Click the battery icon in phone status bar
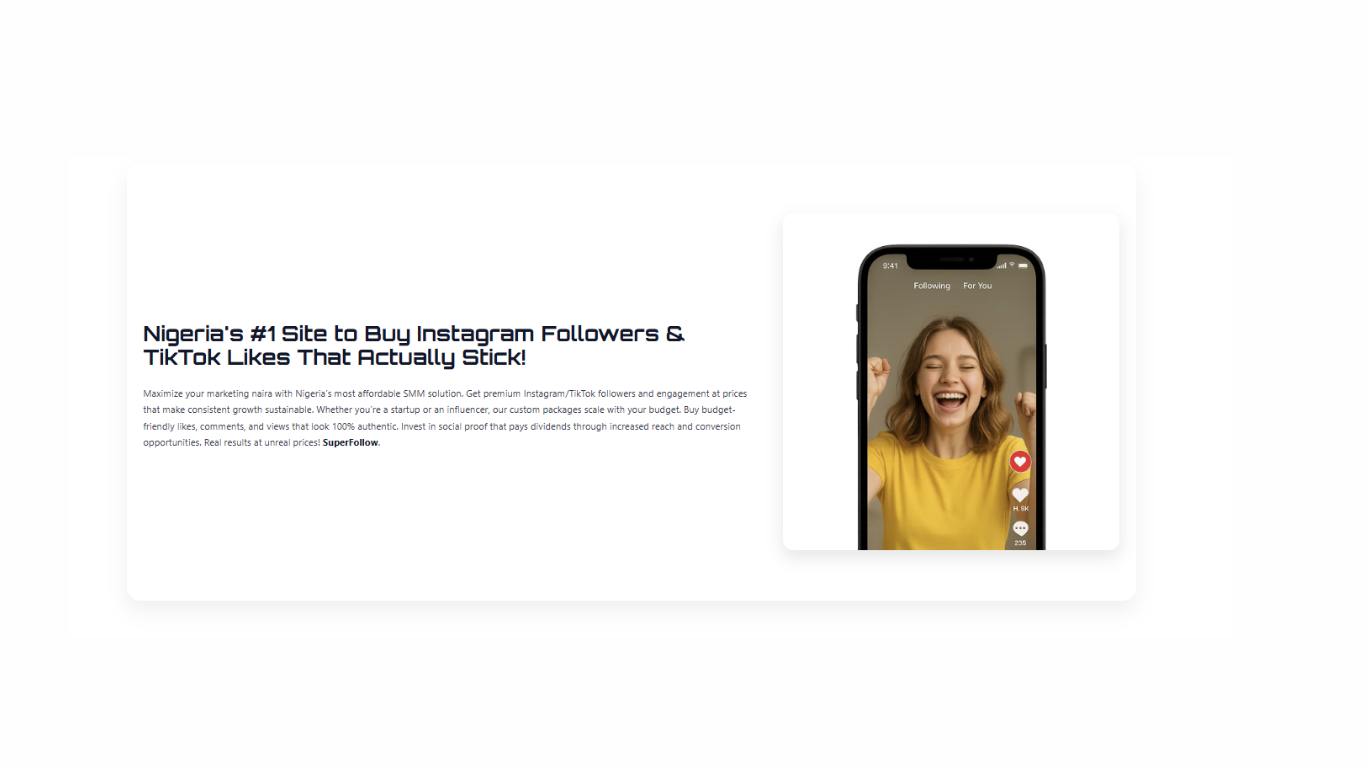 coord(1023,266)
